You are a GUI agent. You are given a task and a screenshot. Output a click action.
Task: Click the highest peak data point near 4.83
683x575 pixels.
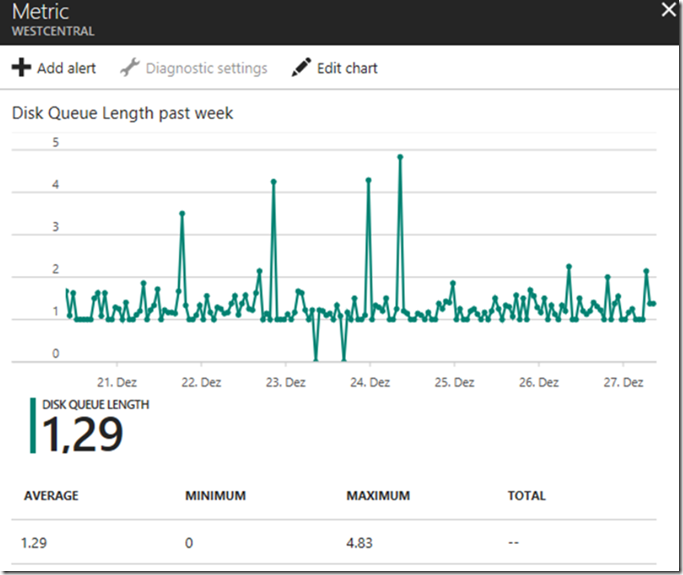[400, 157]
